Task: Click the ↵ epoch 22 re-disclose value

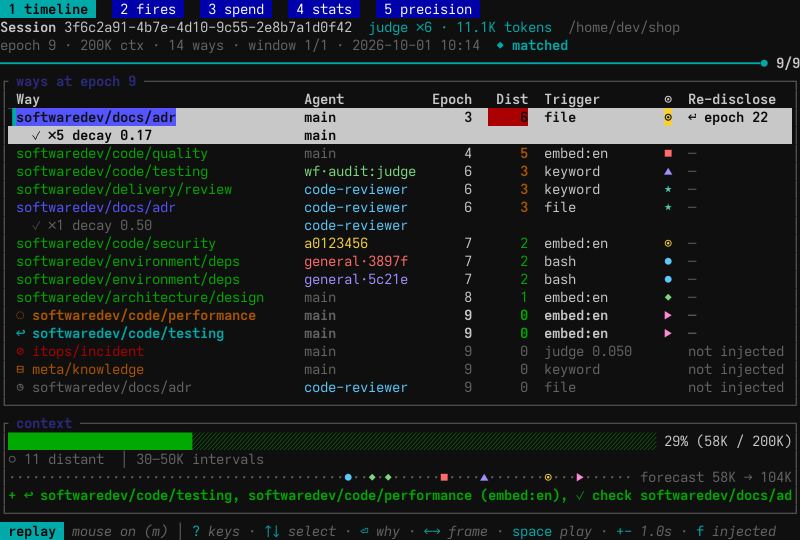Action: tap(728, 117)
